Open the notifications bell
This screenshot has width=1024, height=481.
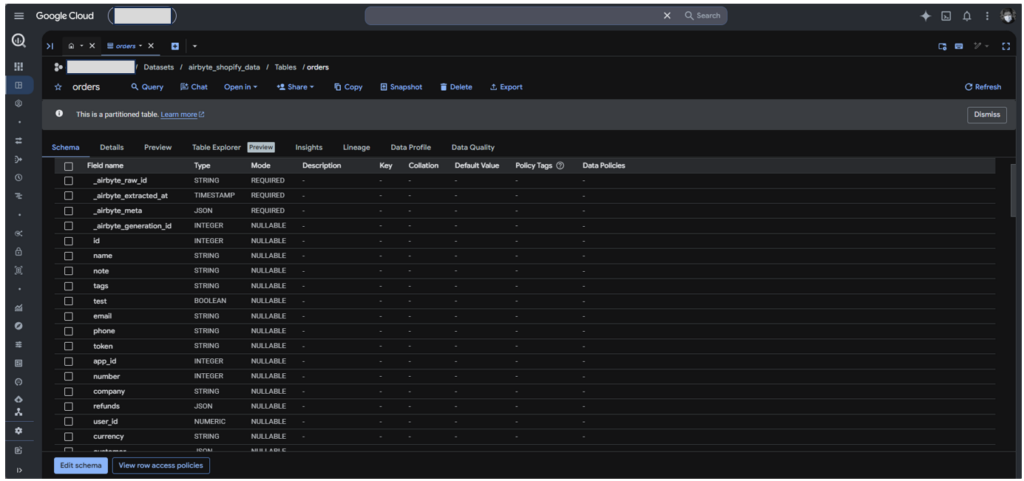coord(967,16)
